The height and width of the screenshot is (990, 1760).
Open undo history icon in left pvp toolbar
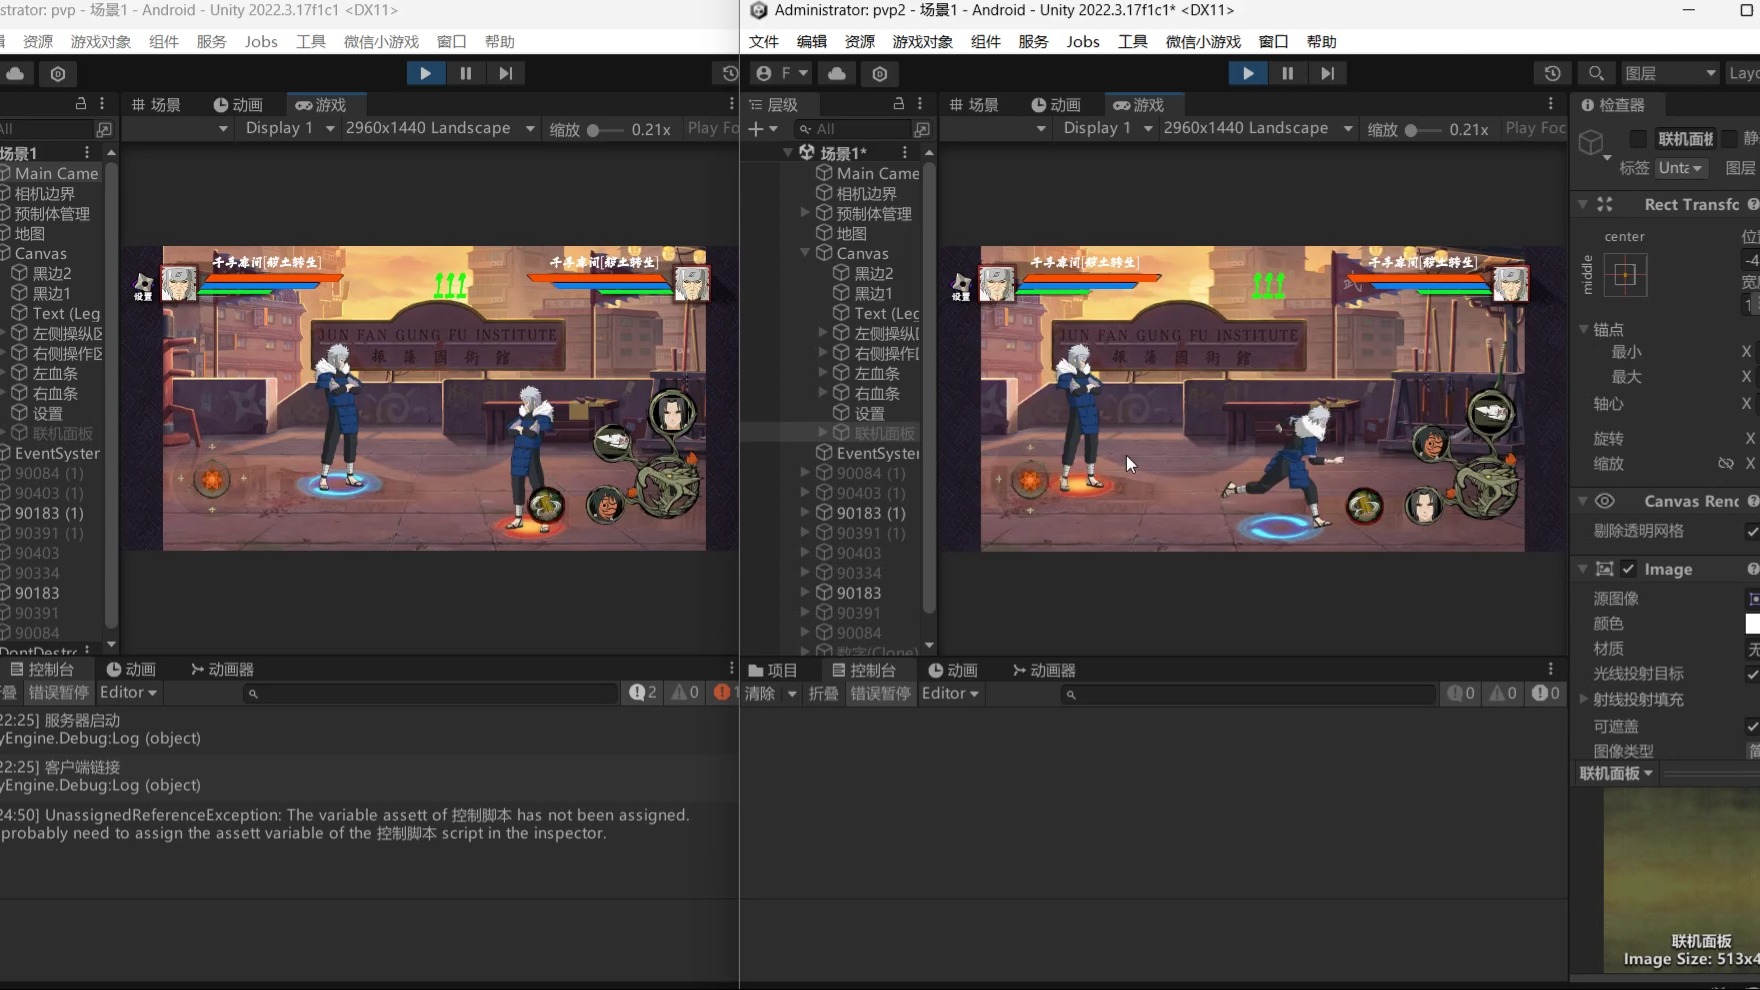tap(729, 74)
